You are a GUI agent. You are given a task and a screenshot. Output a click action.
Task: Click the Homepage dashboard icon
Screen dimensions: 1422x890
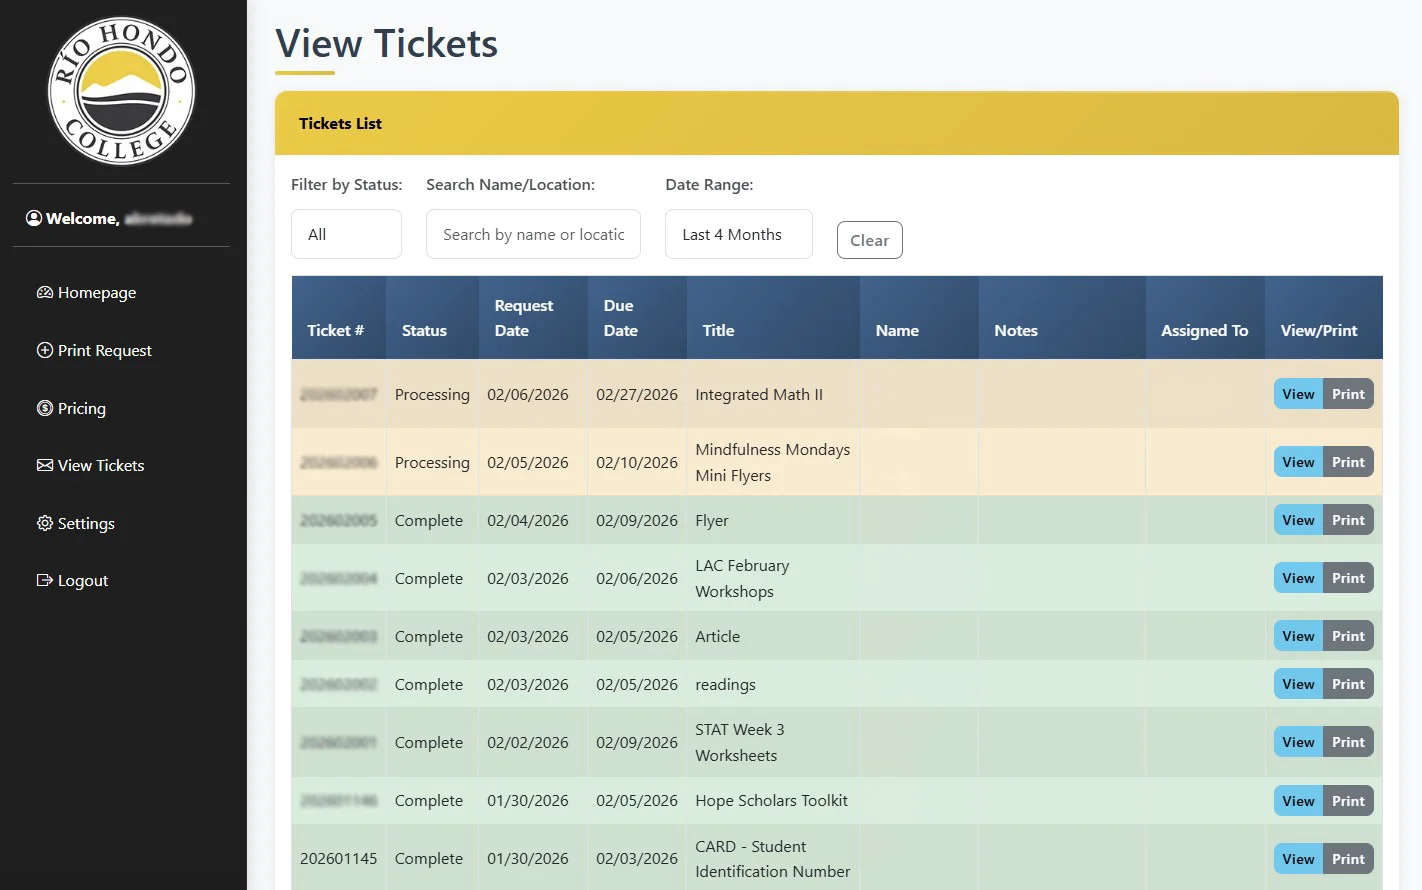pos(45,292)
